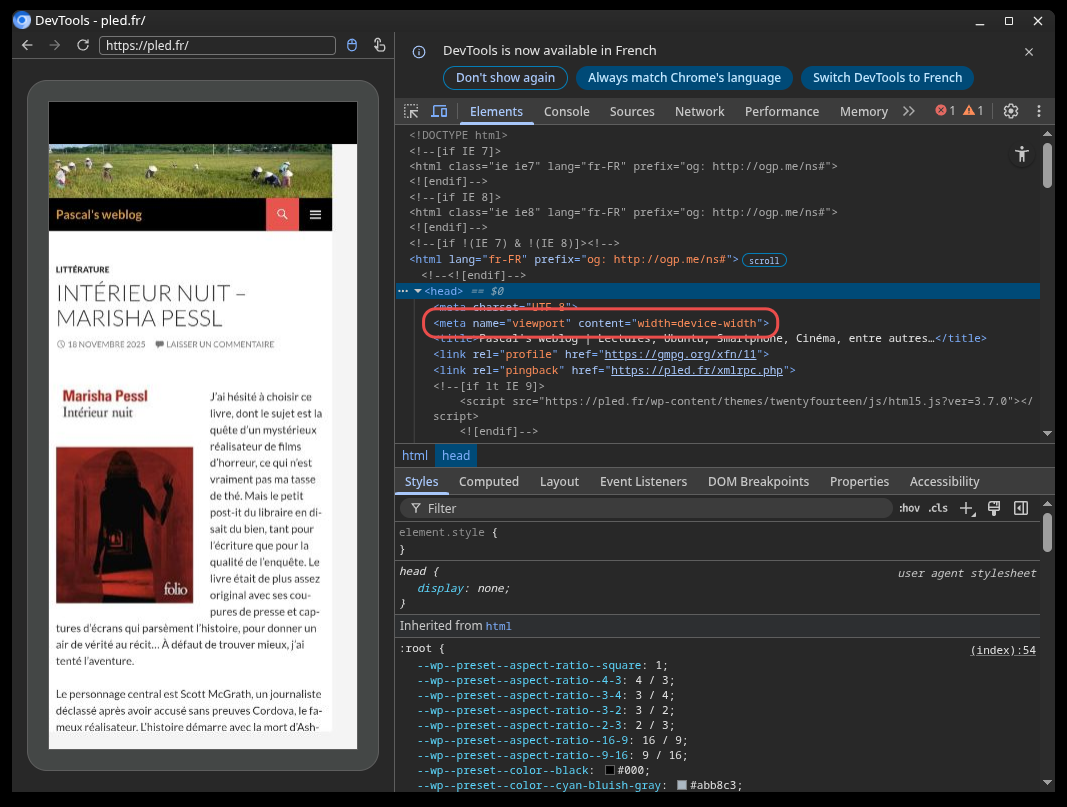Click the black color swatch for #000
The width and height of the screenshot is (1067, 807).
[610, 771]
